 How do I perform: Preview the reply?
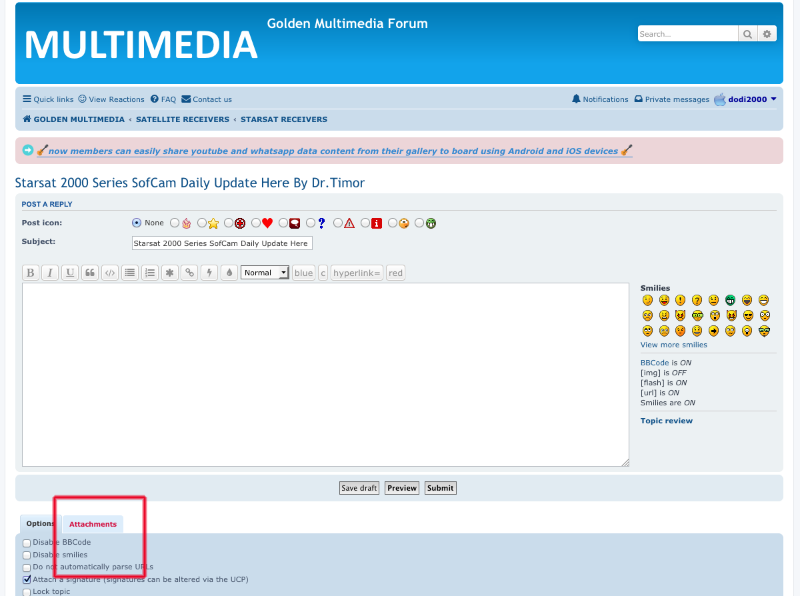click(x=402, y=488)
